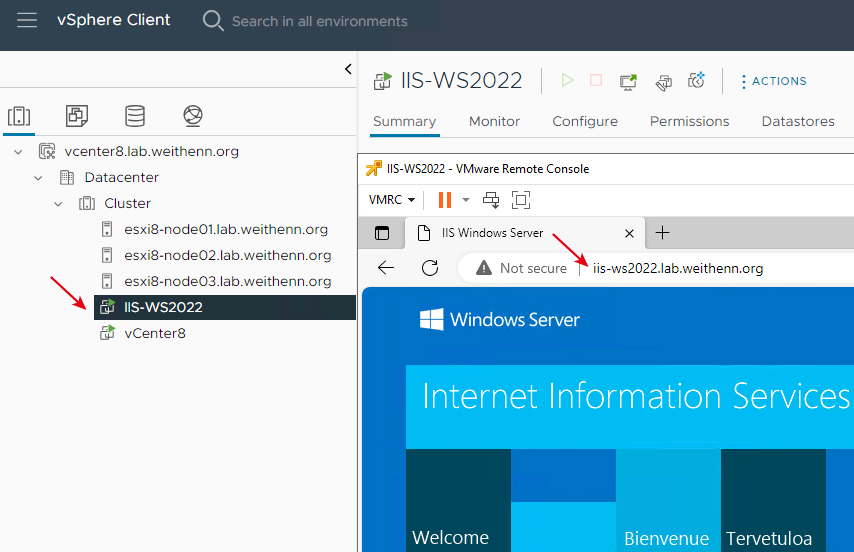Select host esxi8-node01.lab.weithenn.org
This screenshot has width=854, height=552.
pos(226,229)
